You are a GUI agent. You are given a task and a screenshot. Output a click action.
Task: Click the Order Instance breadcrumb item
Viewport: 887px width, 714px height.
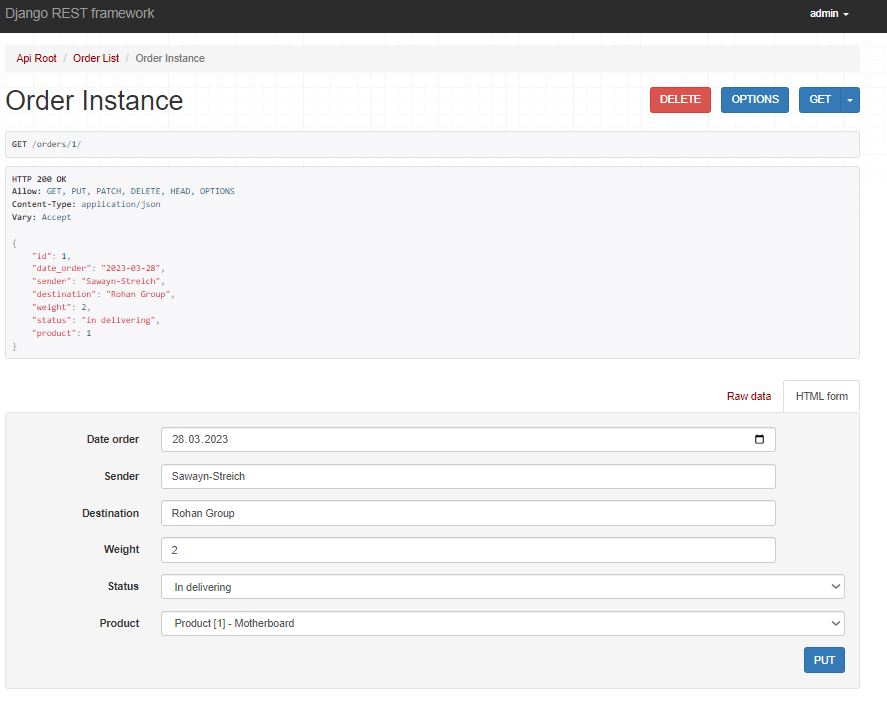point(170,58)
